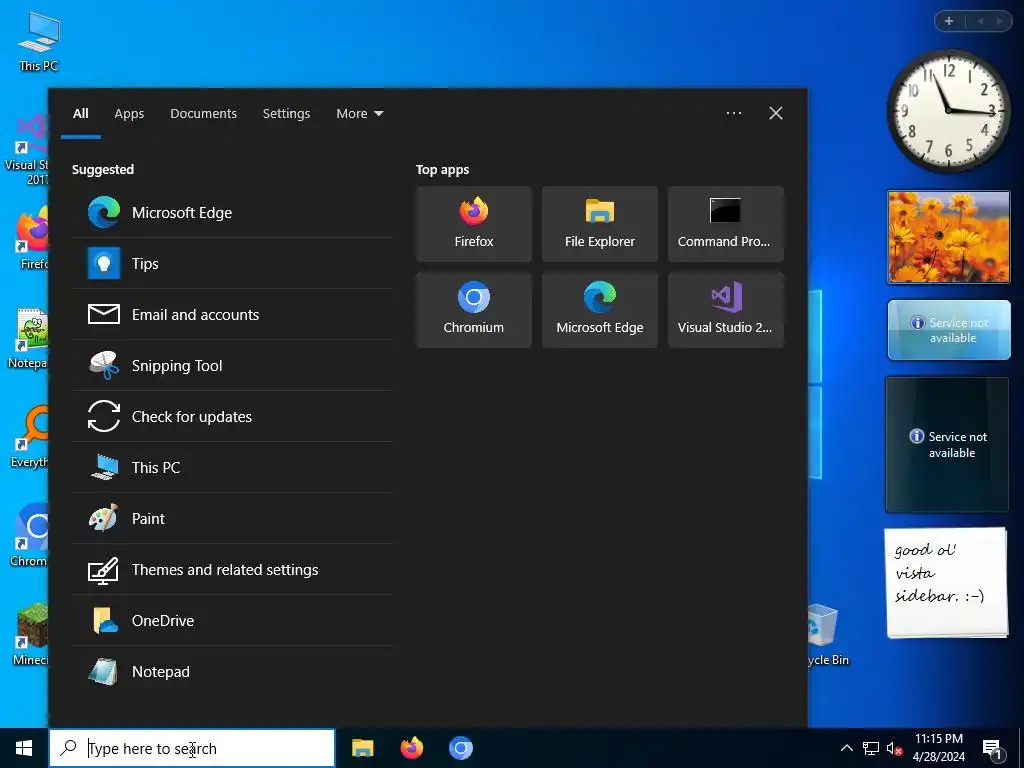Open Email and accounts settings
Viewport: 1024px width, 768px height.
(x=232, y=315)
